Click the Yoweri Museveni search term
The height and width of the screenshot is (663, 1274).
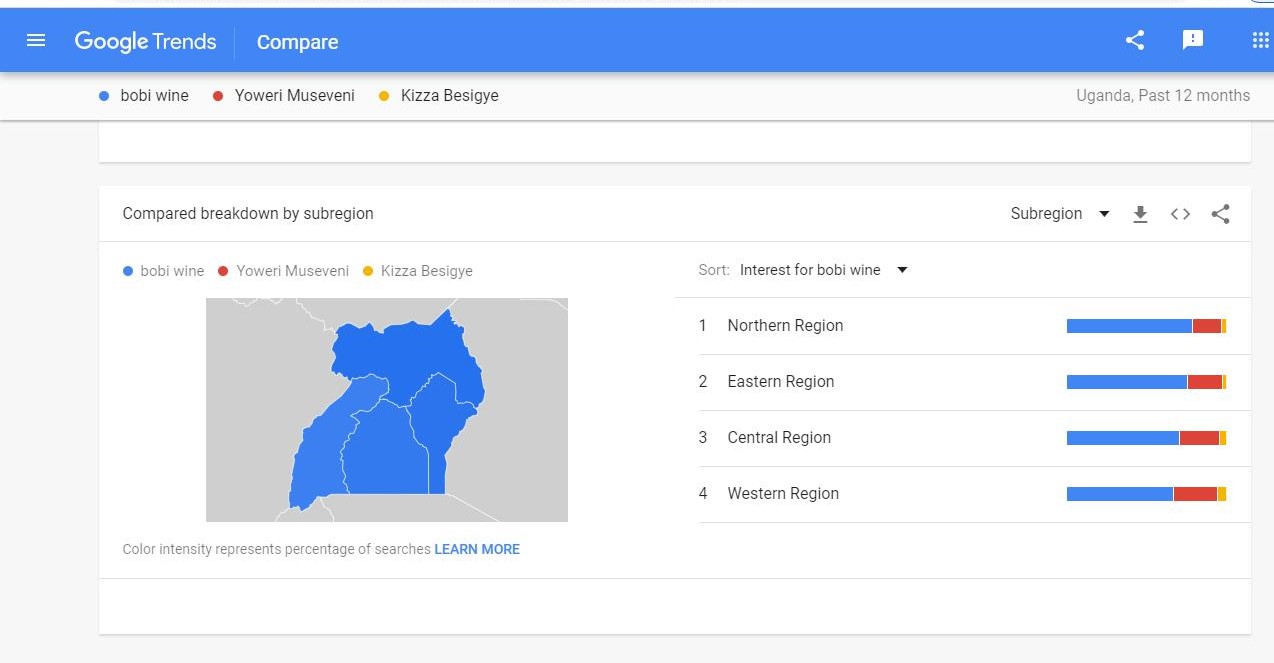294,96
